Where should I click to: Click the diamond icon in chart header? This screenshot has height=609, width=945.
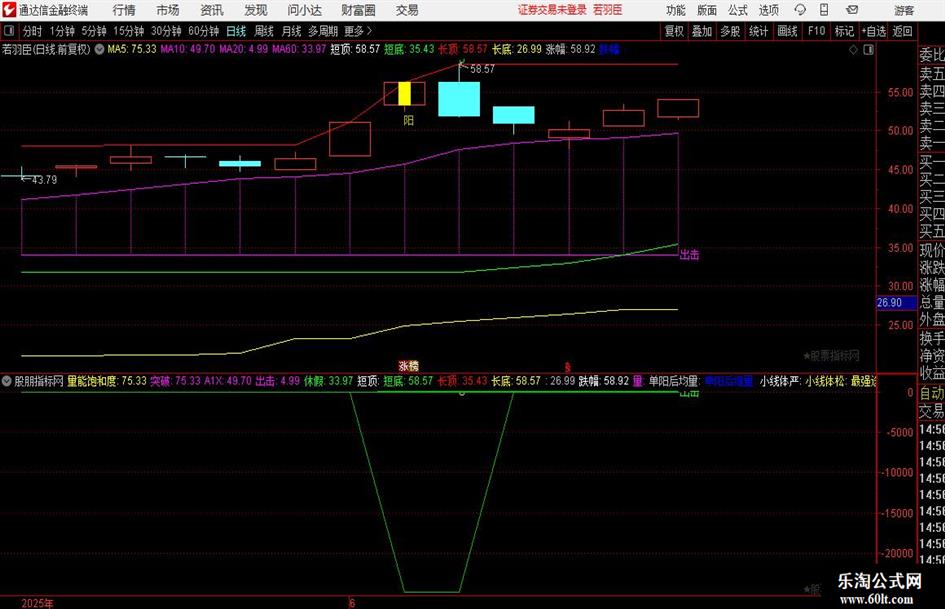coord(853,50)
